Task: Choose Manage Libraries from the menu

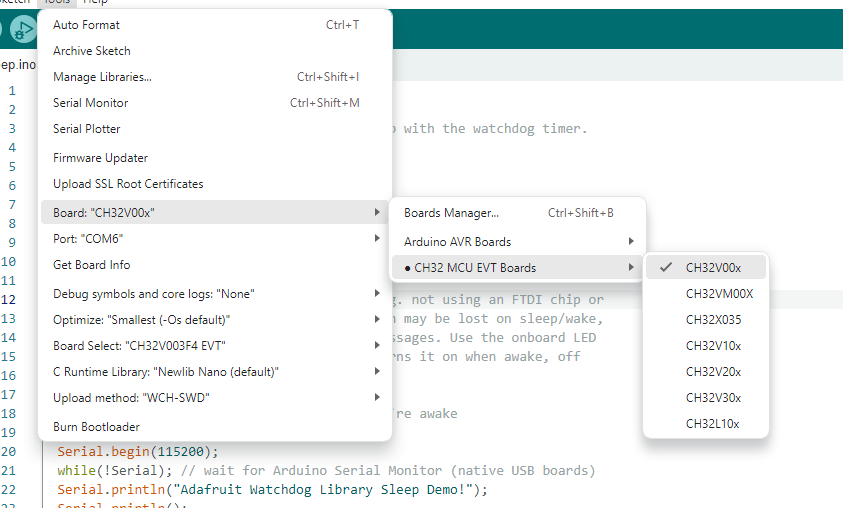Action: pos(102,76)
